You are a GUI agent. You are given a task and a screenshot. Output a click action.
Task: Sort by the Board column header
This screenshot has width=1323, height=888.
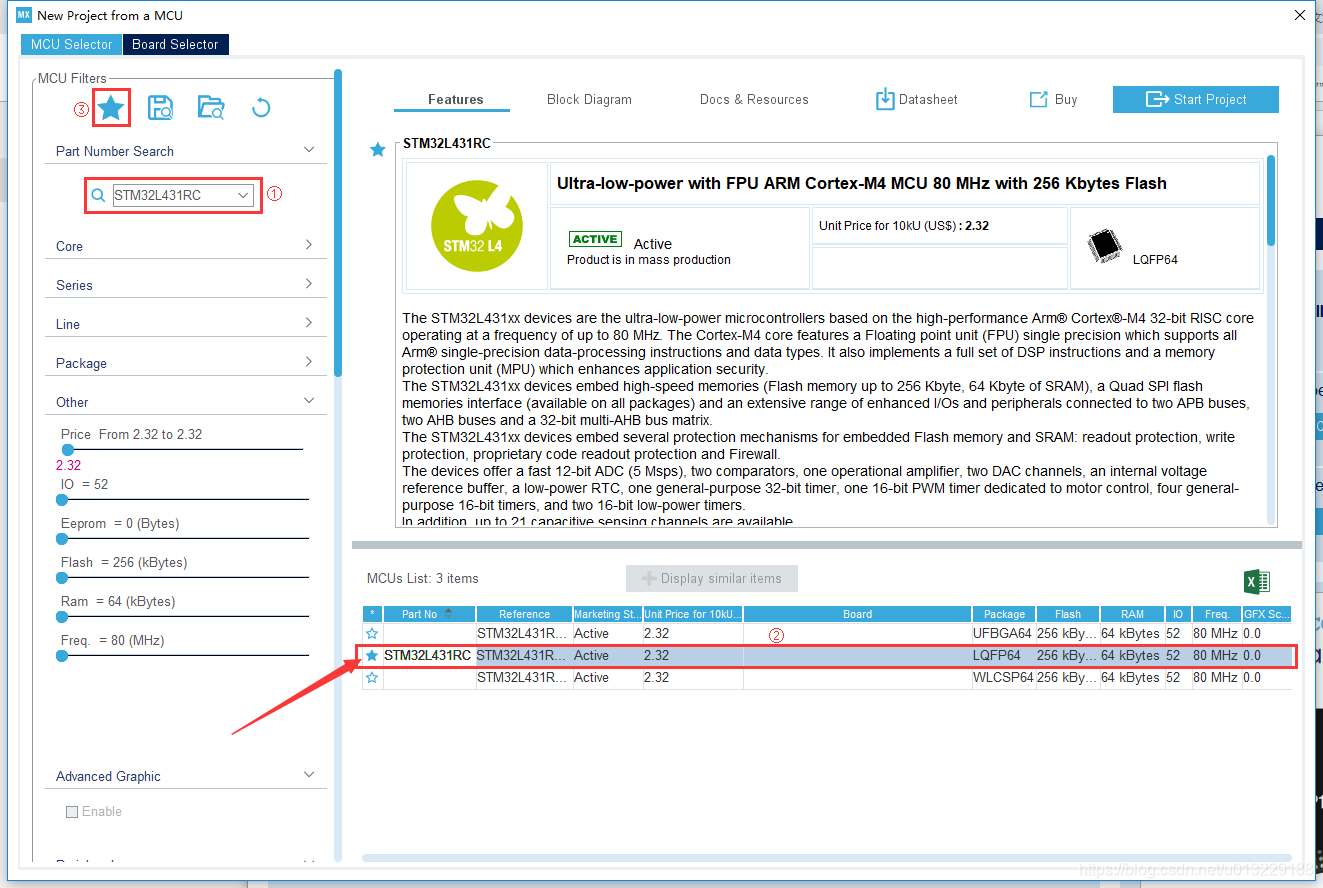point(857,614)
